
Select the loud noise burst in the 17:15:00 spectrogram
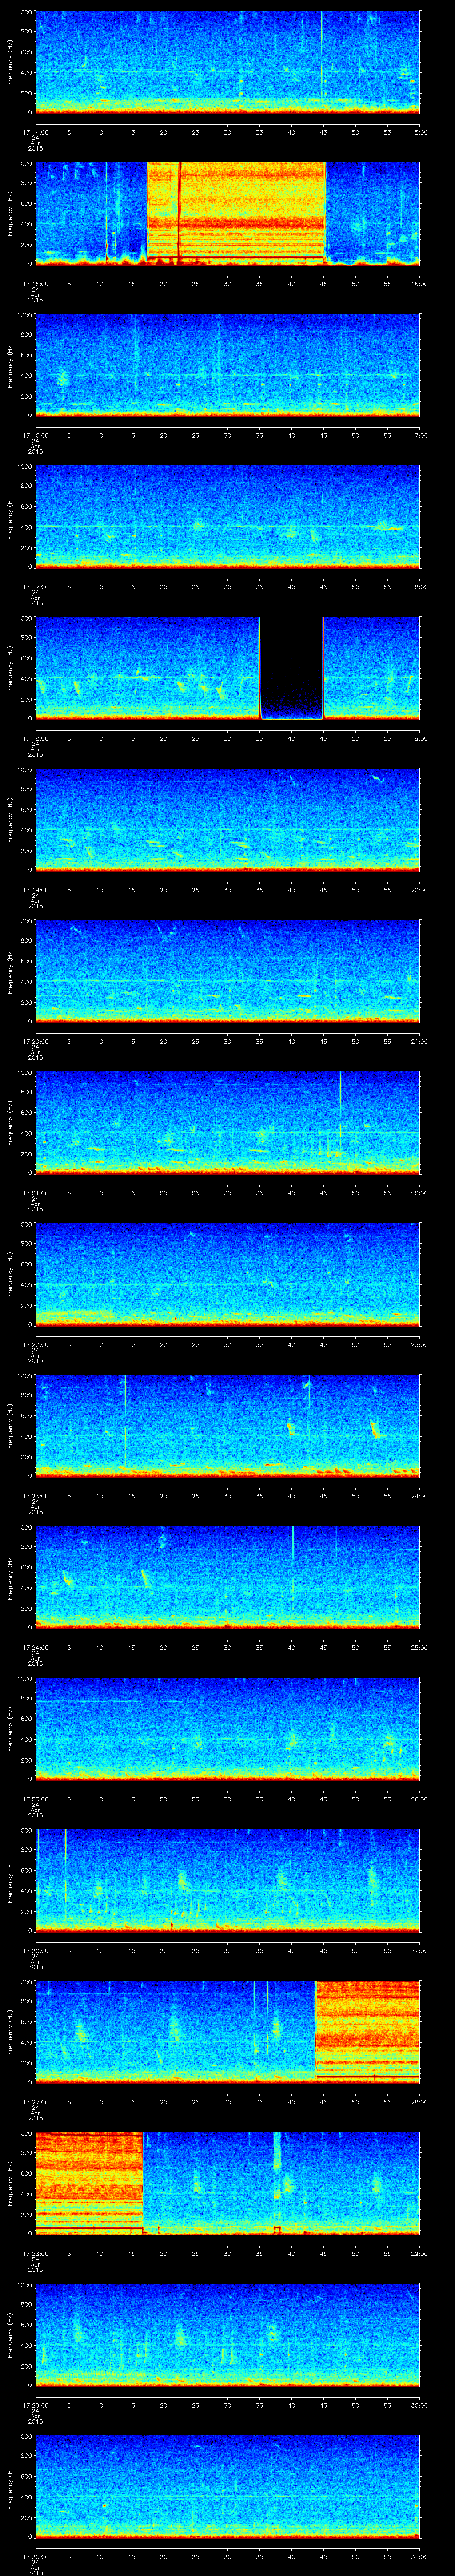236,213
